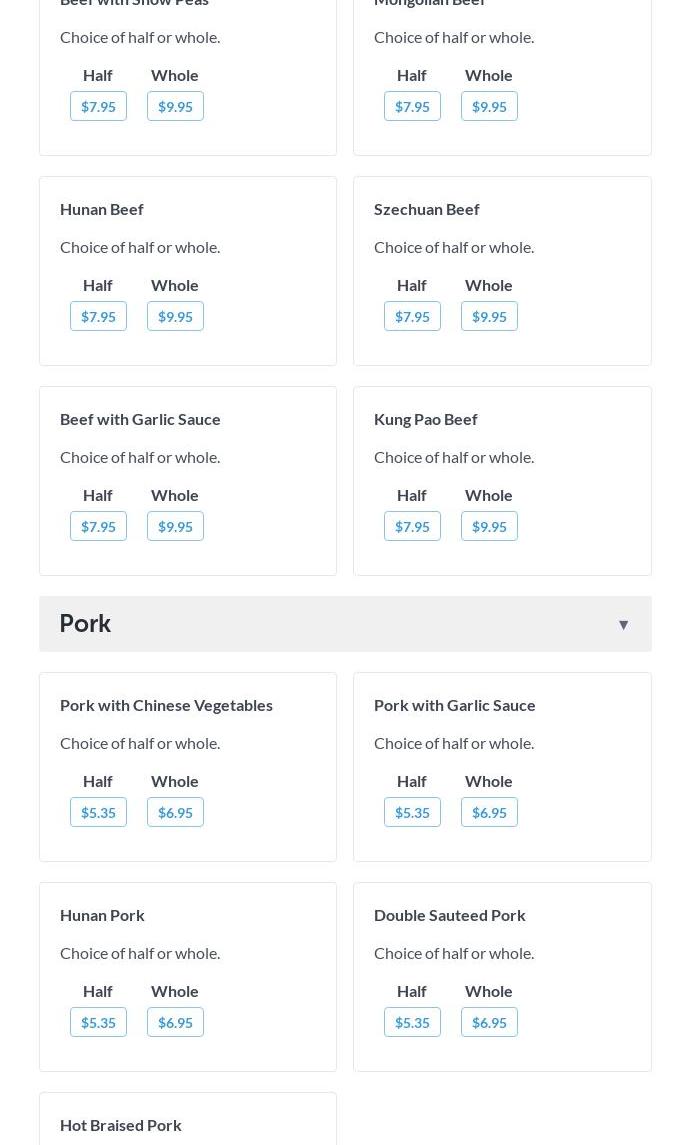Select Half Pork with Chinese Vegetables

coord(98,812)
